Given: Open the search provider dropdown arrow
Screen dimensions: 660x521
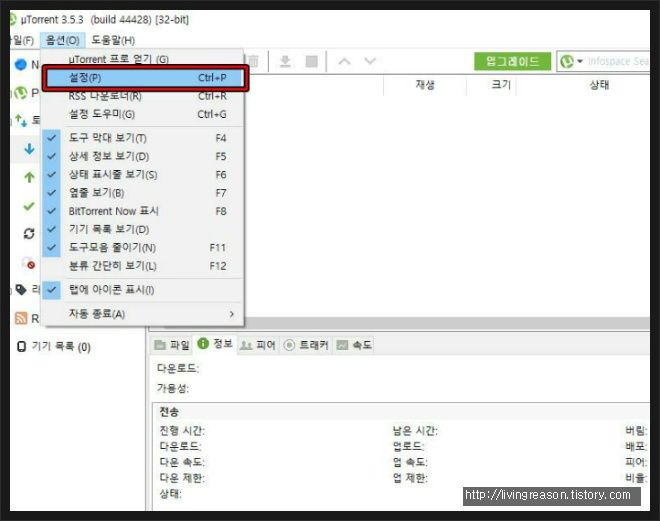Looking at the screenshot, I should click(x=580, y=61).
